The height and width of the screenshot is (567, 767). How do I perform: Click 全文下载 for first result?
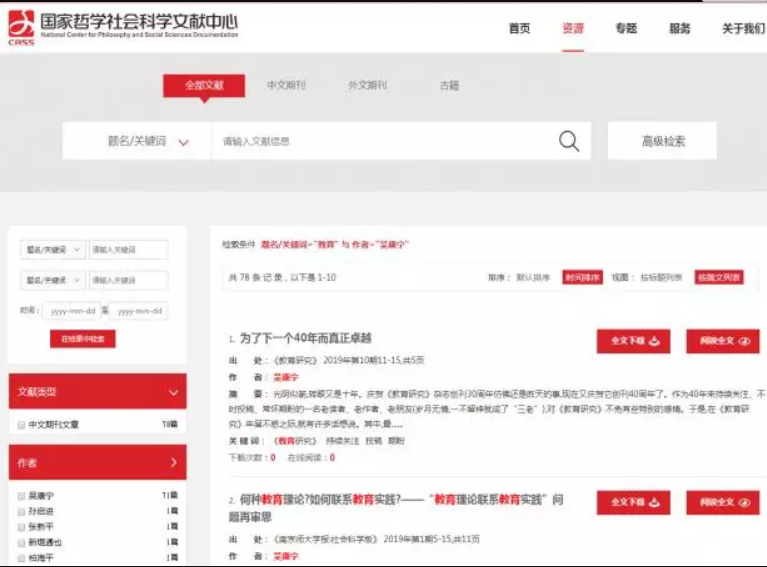point(633,341)
